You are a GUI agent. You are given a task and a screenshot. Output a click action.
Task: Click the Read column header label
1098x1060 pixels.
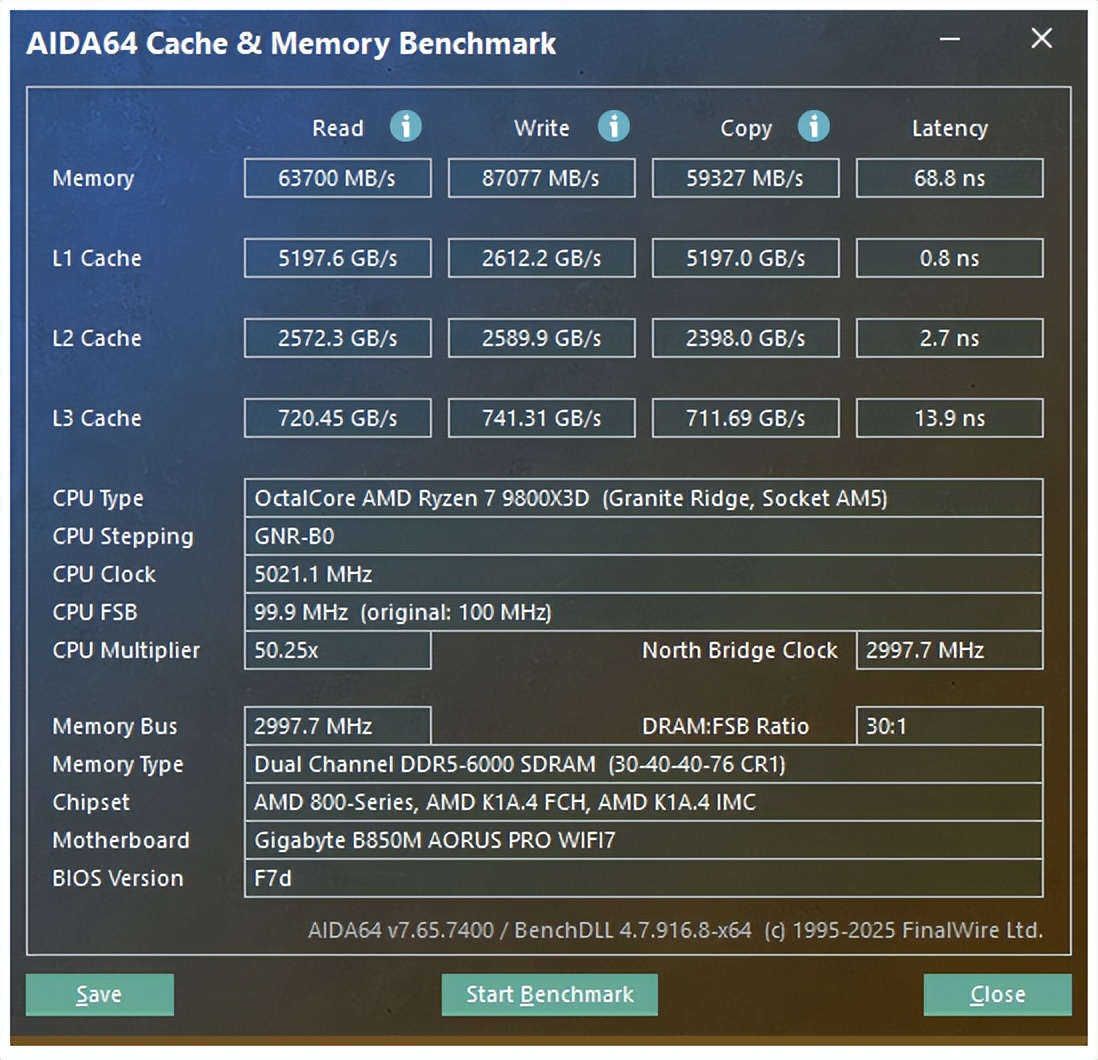[x=338, y=128]
